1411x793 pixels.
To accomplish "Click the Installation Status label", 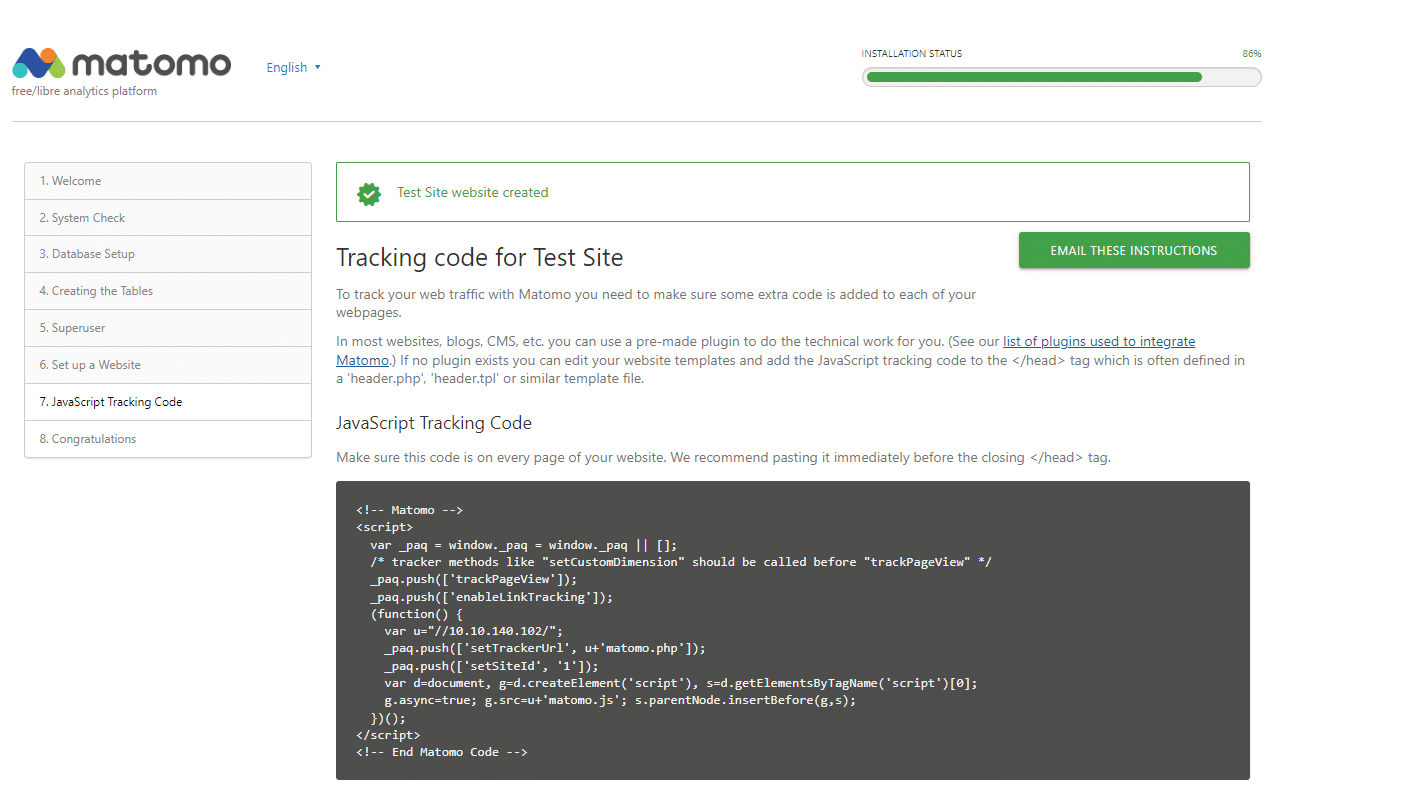I will [x=912, y=54].
